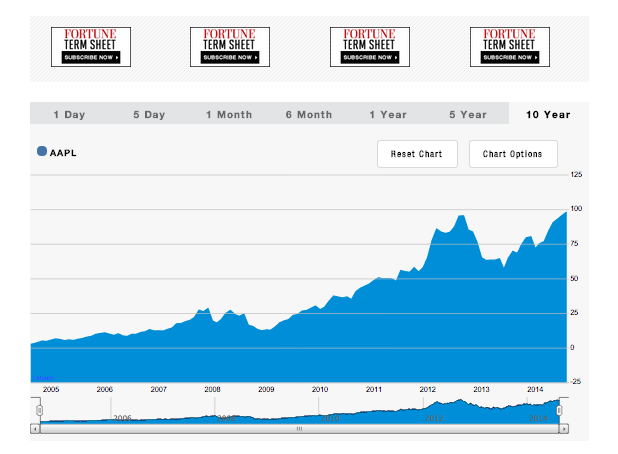Screen dimensions: 618x454
Task: Click the 2005 x-axis year label
Action: point(51,389)
